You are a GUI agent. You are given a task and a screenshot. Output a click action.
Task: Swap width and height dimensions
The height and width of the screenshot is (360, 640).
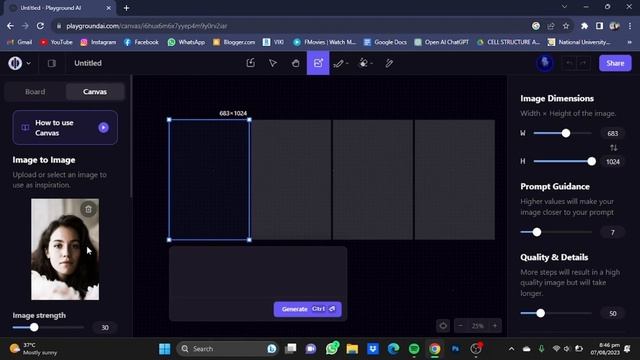pyautogui.click(x=613, y=148)
